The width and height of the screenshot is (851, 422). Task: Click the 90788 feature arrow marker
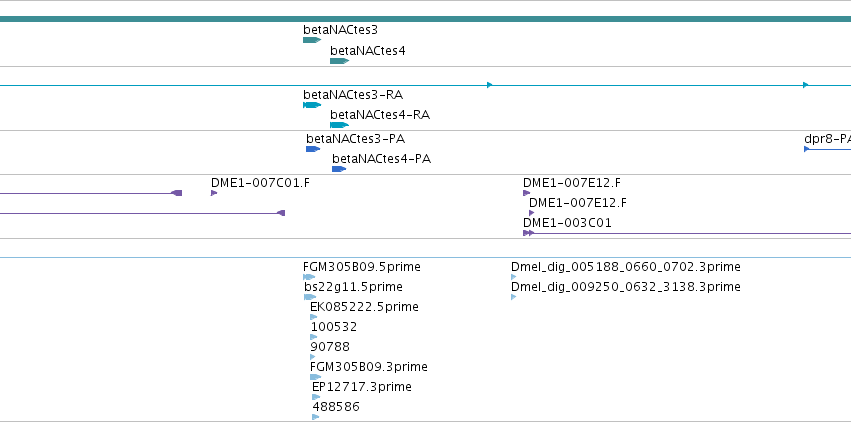click(313, 357)
